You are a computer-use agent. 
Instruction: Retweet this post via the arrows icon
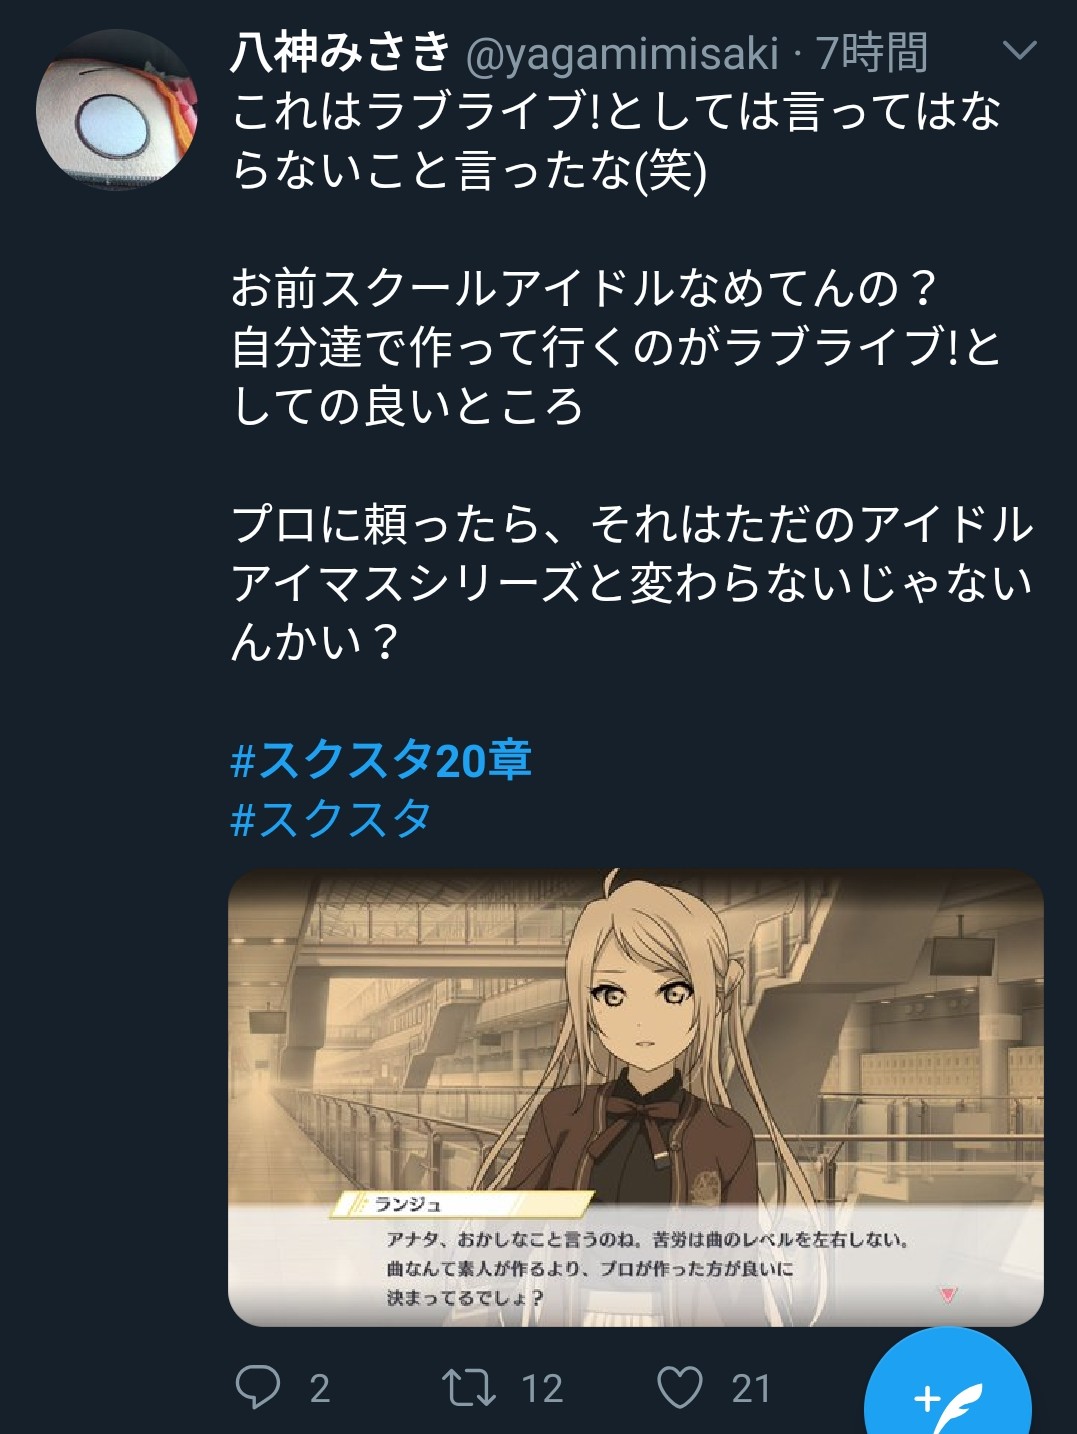[469, 1388]
